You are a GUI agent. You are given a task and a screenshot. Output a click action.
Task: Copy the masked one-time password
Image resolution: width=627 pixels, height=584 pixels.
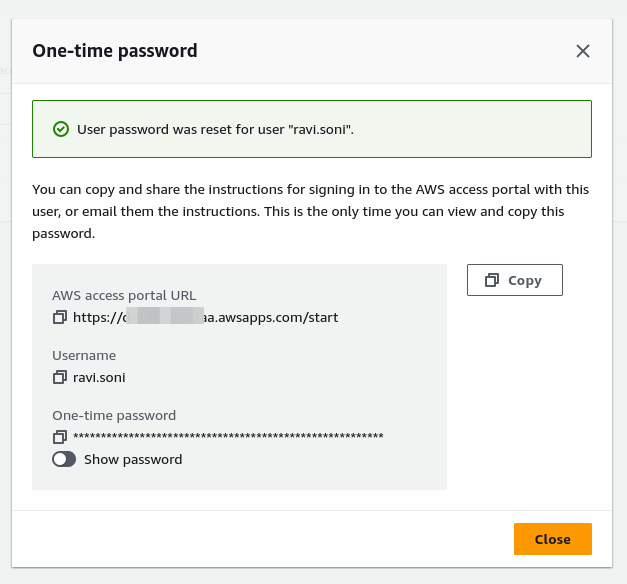click(60, 437)
